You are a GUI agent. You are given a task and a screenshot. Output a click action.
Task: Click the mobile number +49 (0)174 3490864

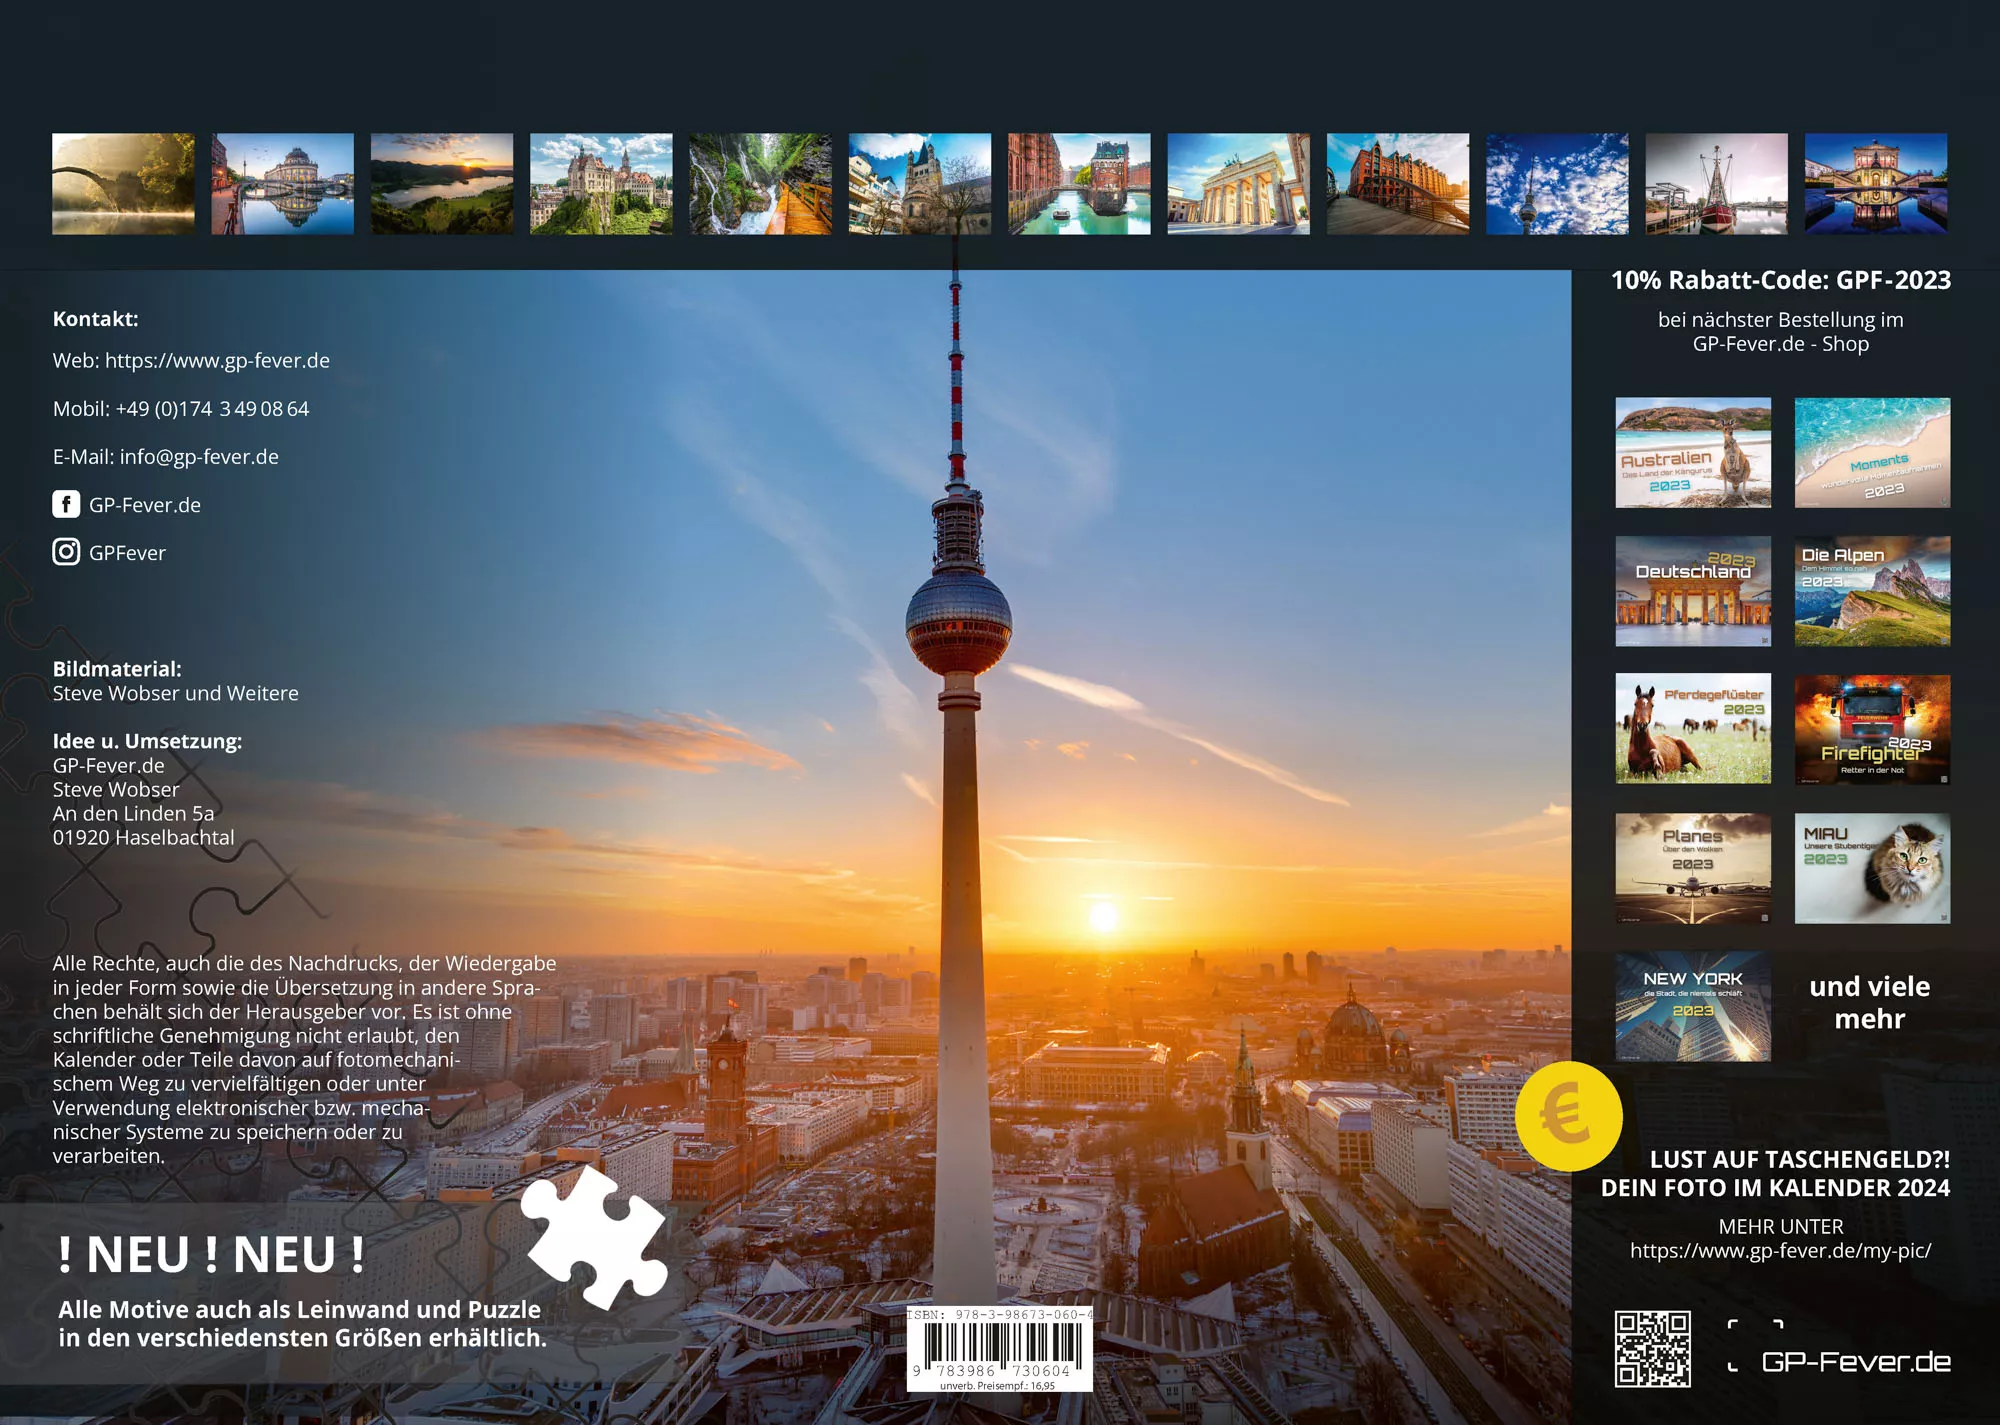coord(212,409)
